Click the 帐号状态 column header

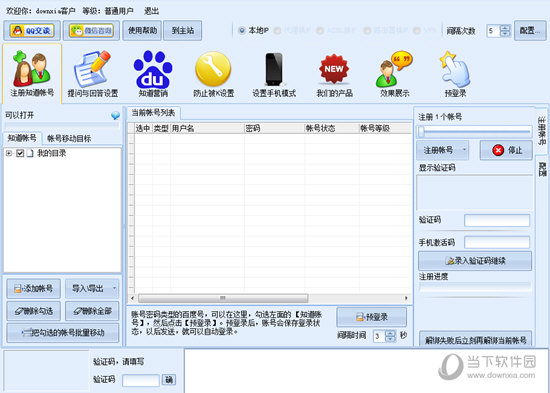pyautogui.click(x=332, y=128)
